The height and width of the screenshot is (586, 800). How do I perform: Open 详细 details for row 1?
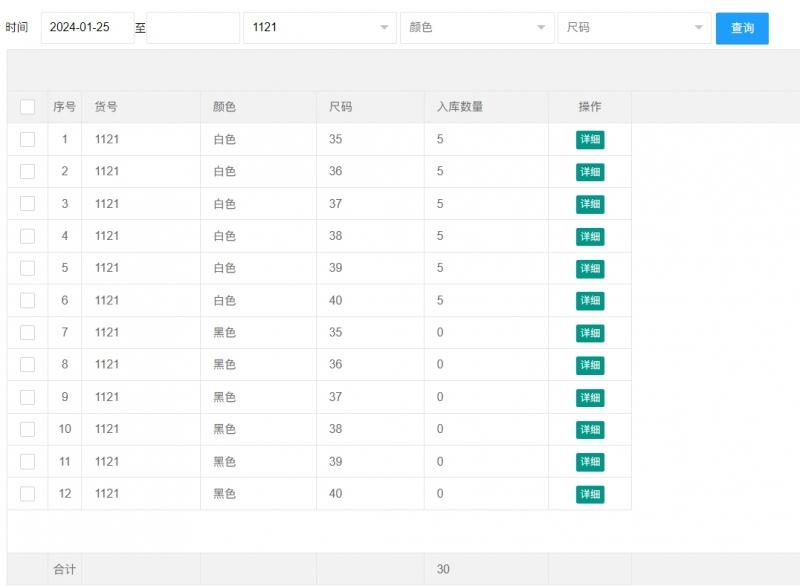(590, 140)
